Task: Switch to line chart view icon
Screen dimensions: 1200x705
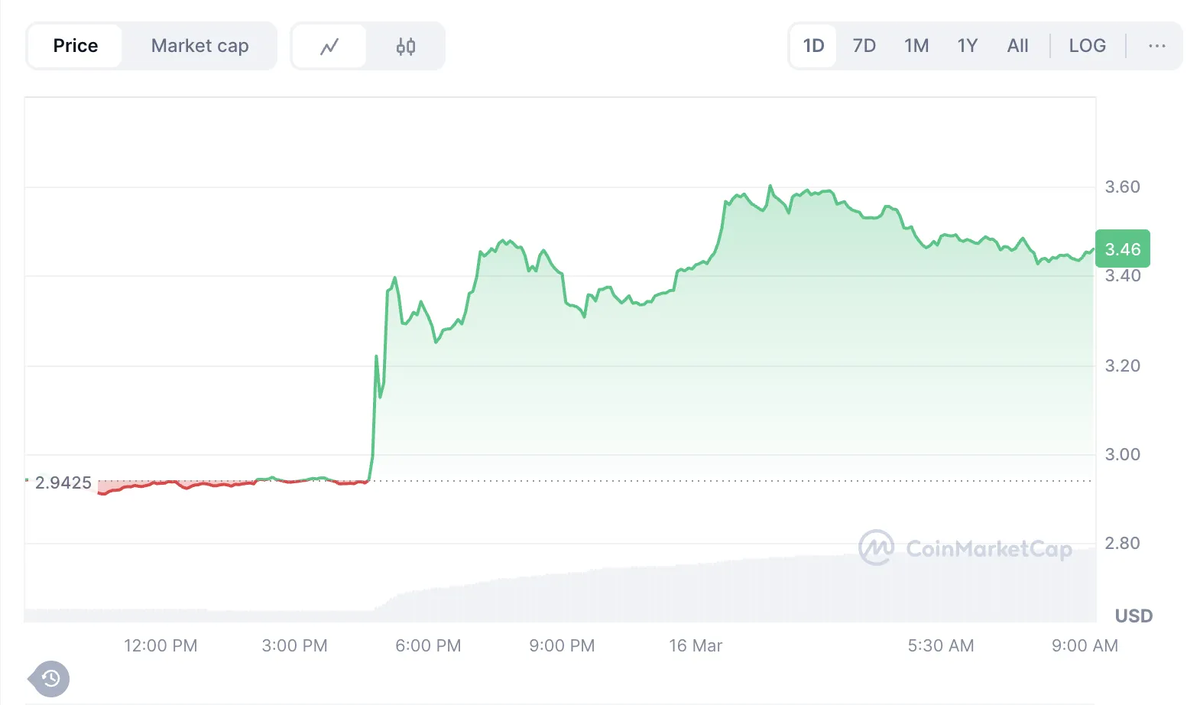Action: tap(329, 46)
